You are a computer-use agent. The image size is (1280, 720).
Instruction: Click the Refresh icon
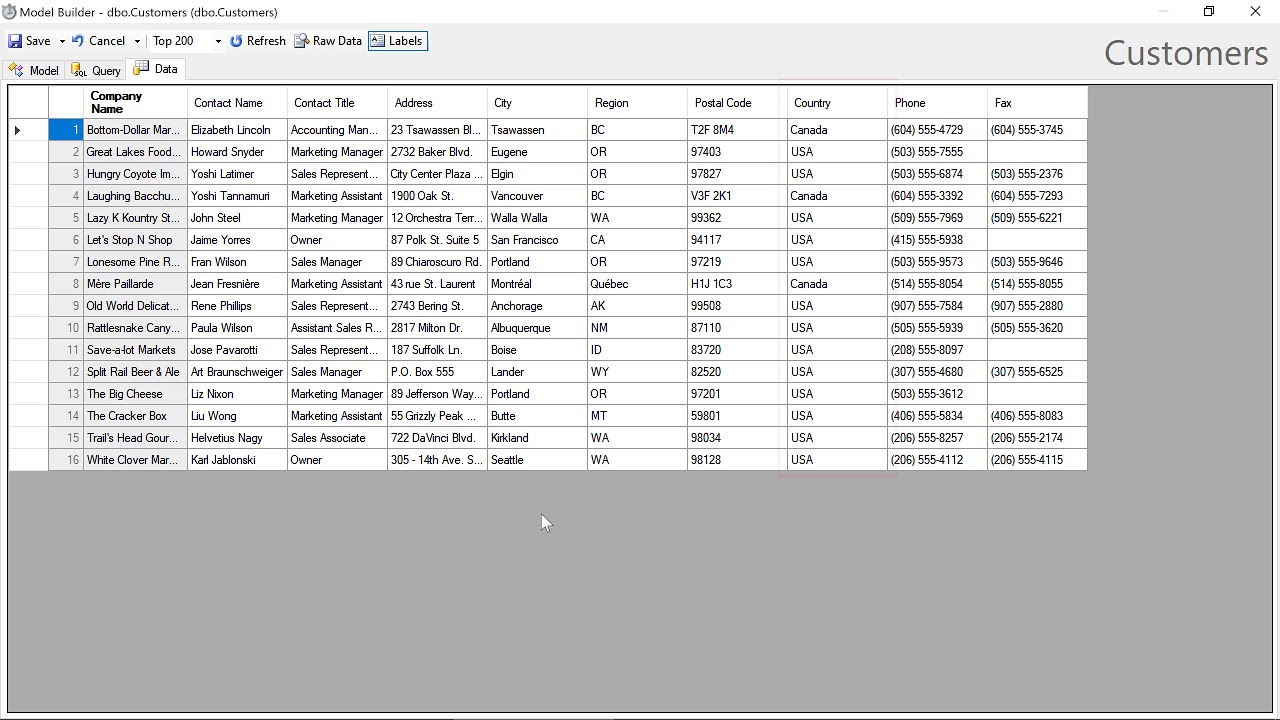[236, 41]
